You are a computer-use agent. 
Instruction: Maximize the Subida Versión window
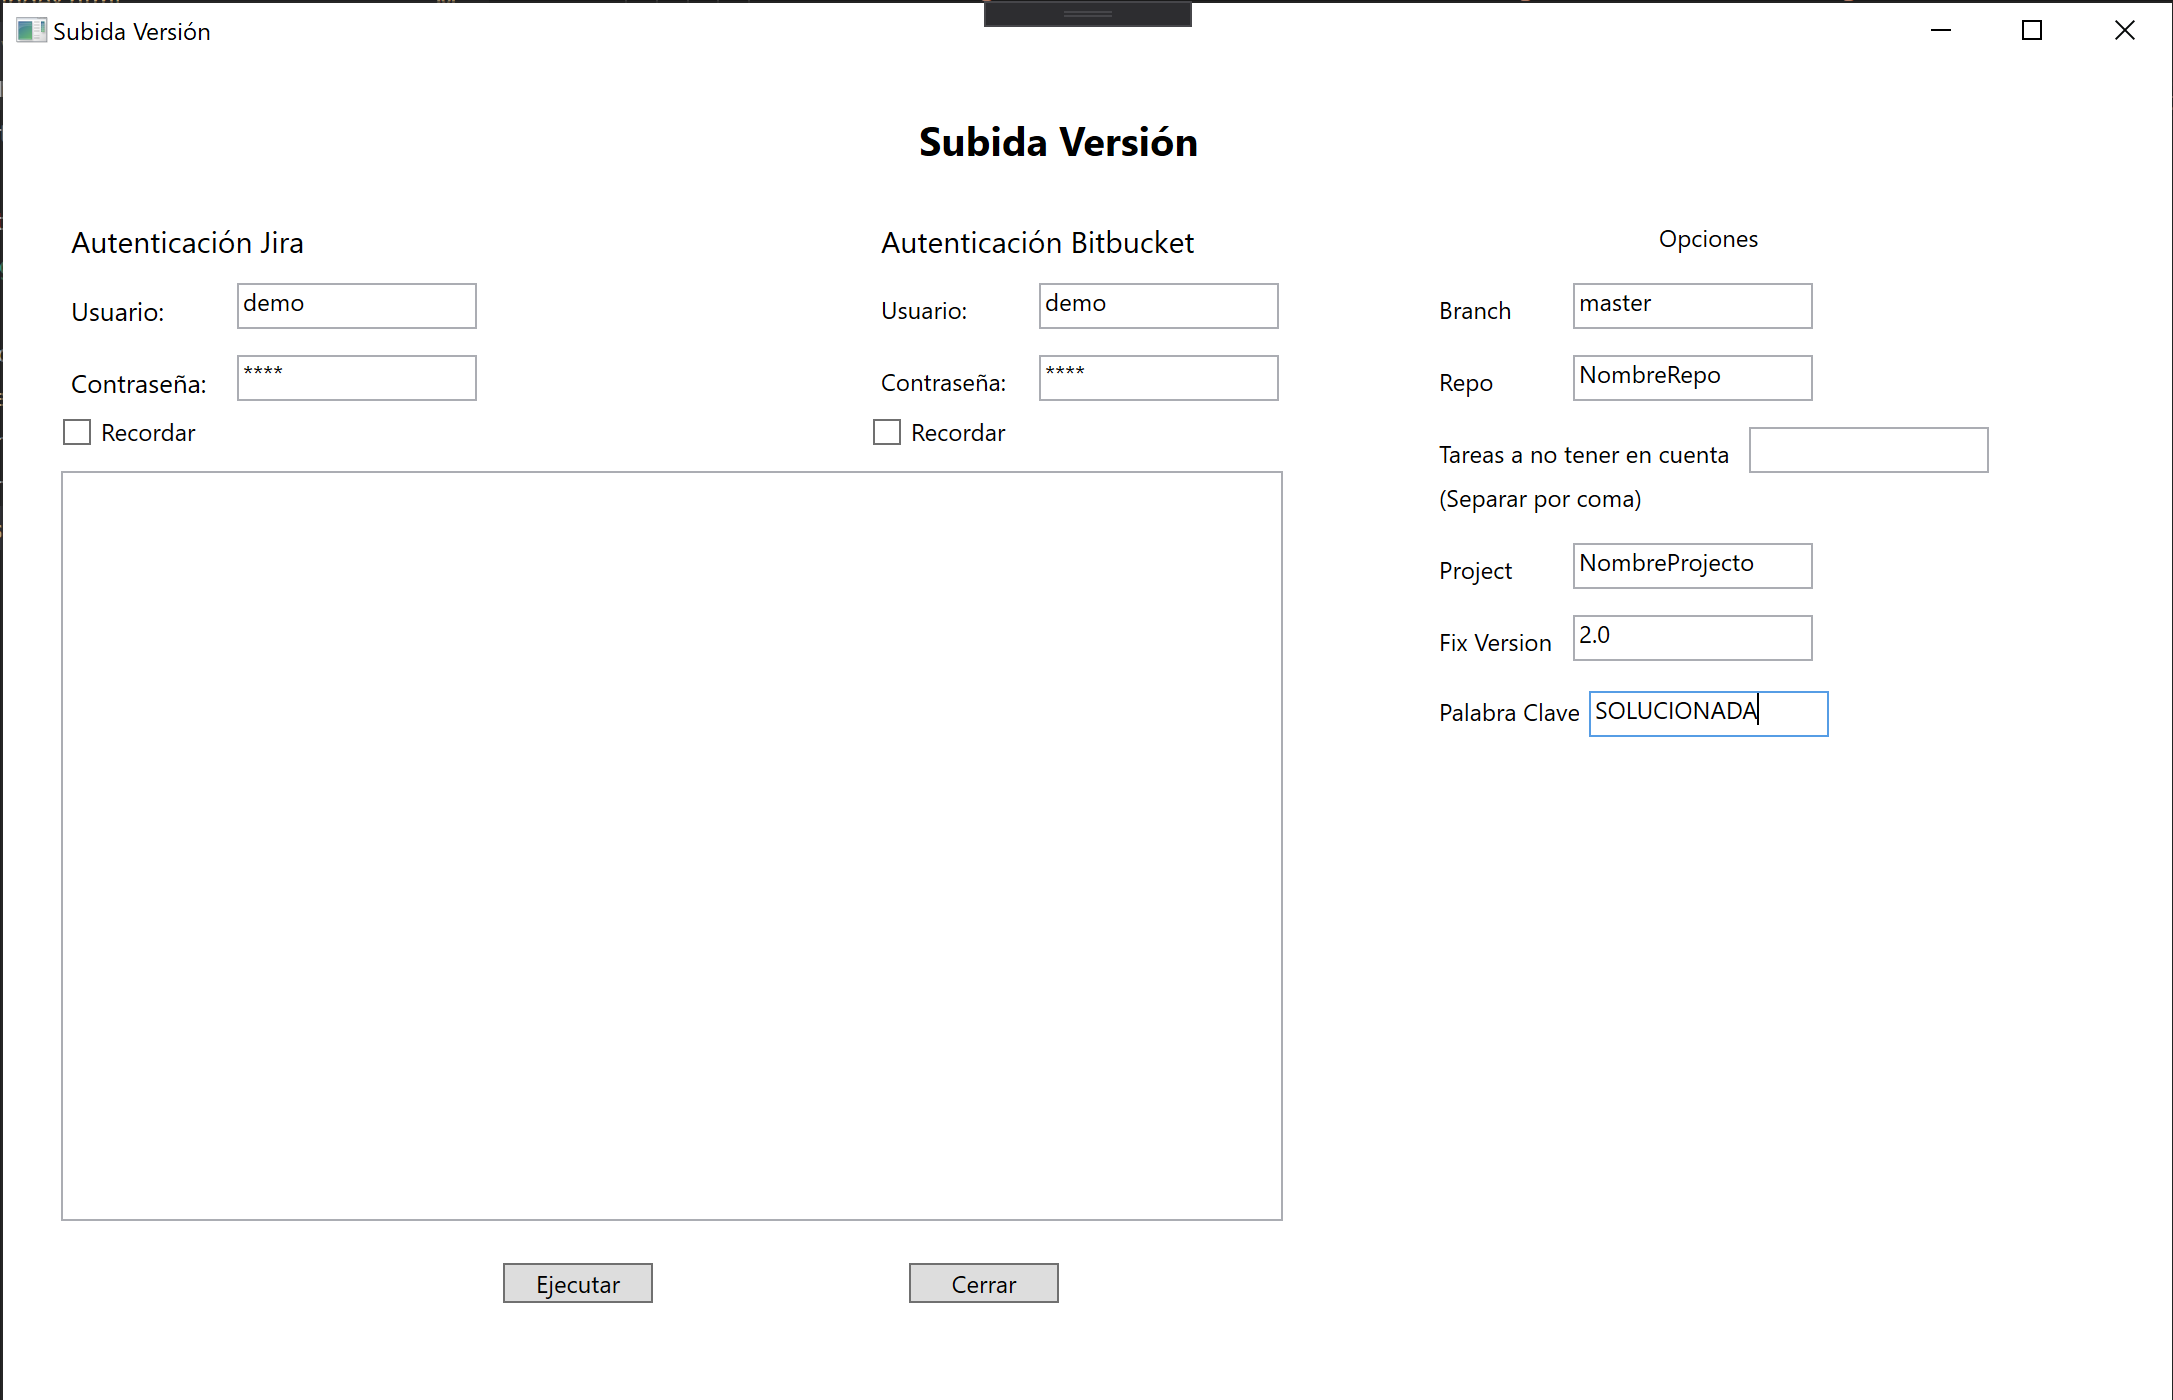pos(2032,31)
